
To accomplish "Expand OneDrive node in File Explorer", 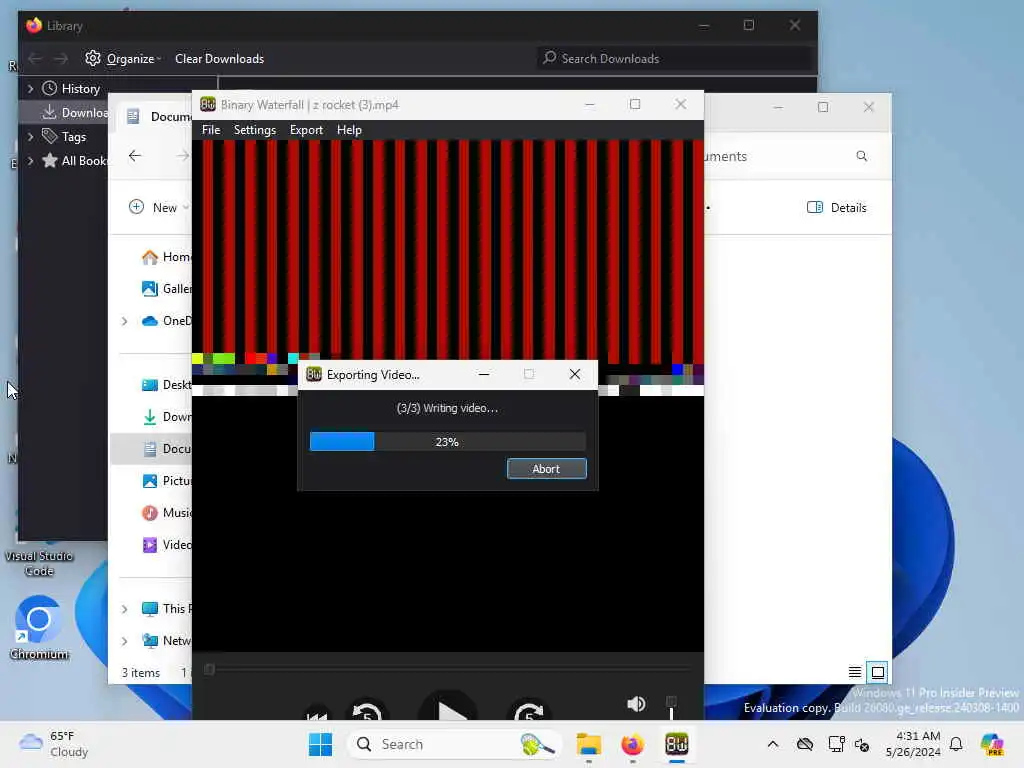I will (x=124, y=321).
